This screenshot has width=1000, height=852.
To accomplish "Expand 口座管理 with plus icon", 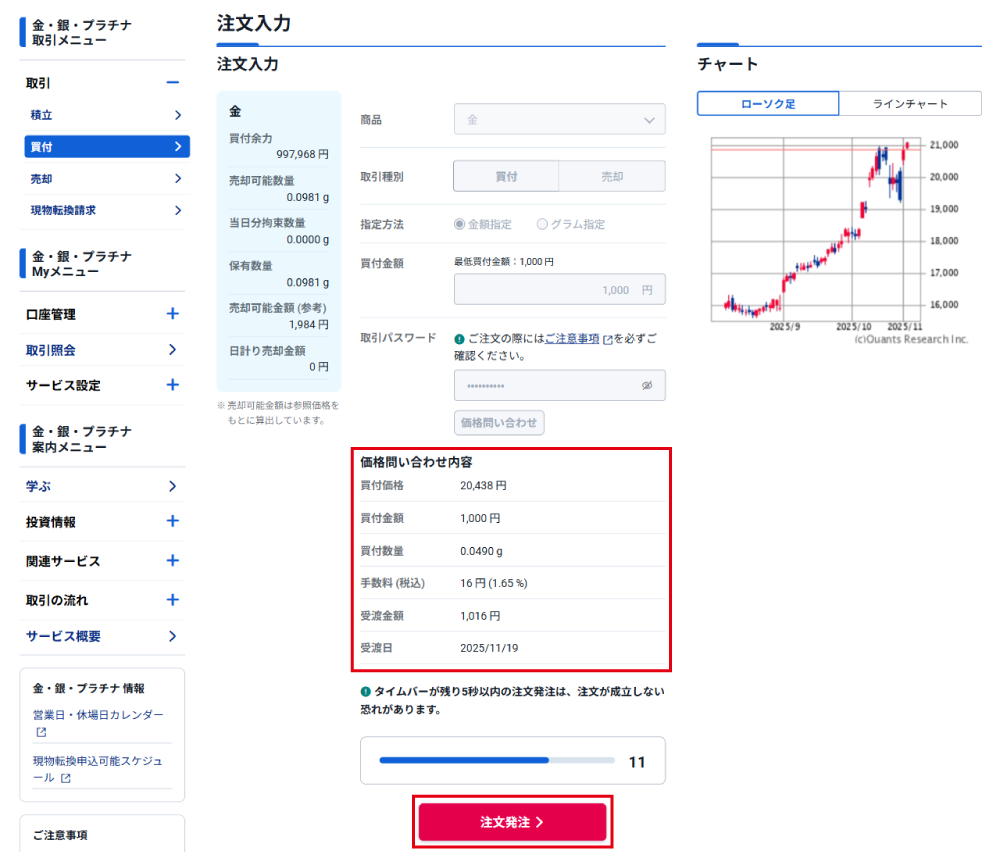I will coord(172,314).
